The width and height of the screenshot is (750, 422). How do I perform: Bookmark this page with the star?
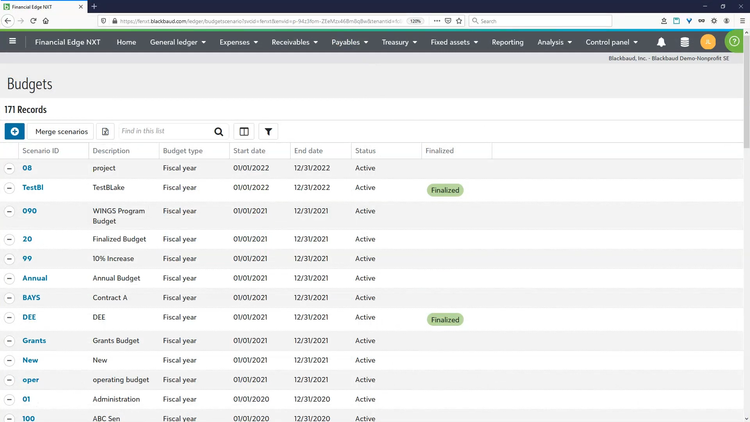tap(459, 21)
